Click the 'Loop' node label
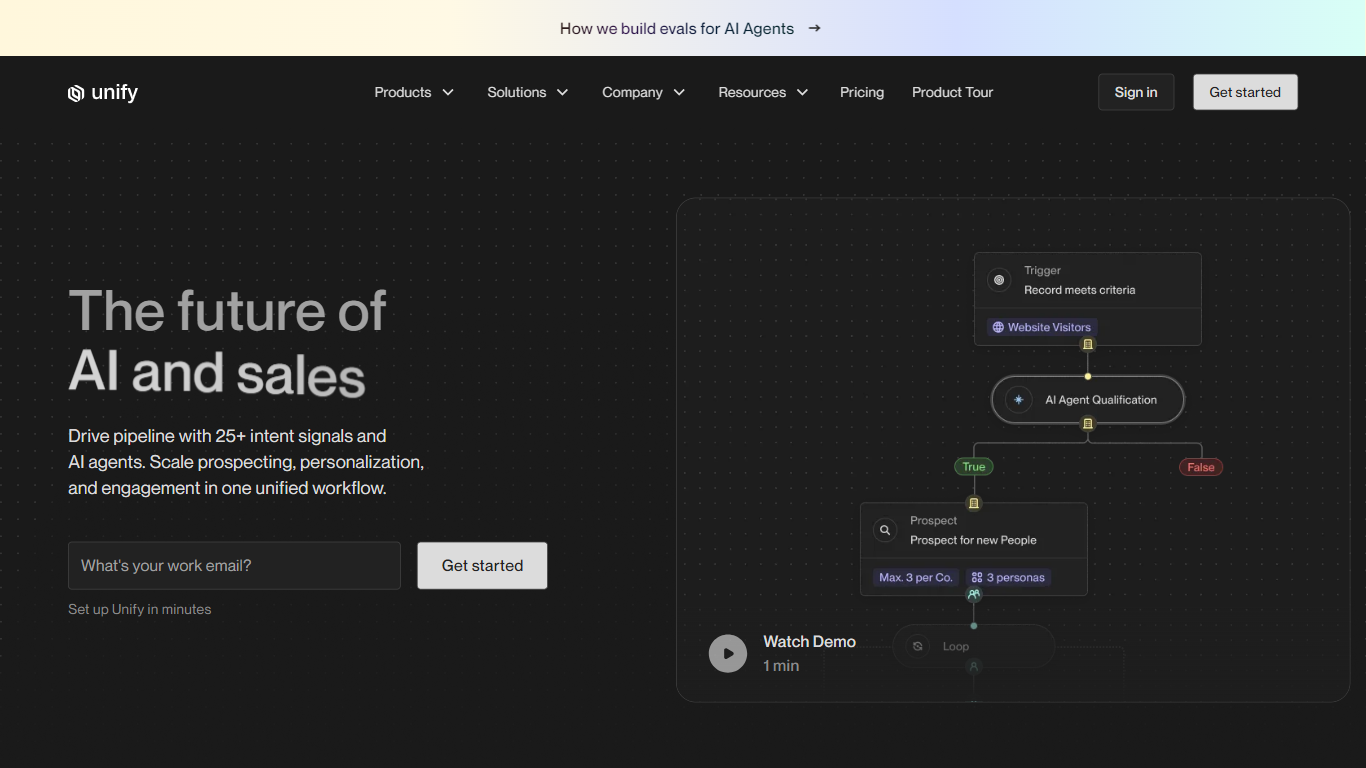Screen dimensions: 1366x768 tap(956, 646)
